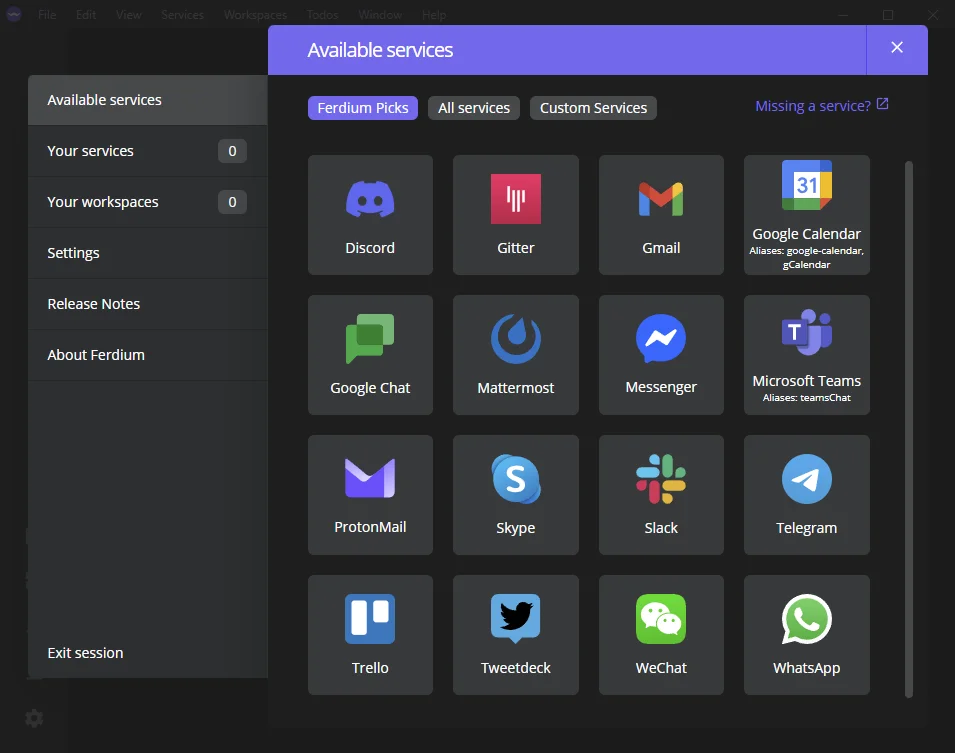Add the WeChat service

coord(661,635)
